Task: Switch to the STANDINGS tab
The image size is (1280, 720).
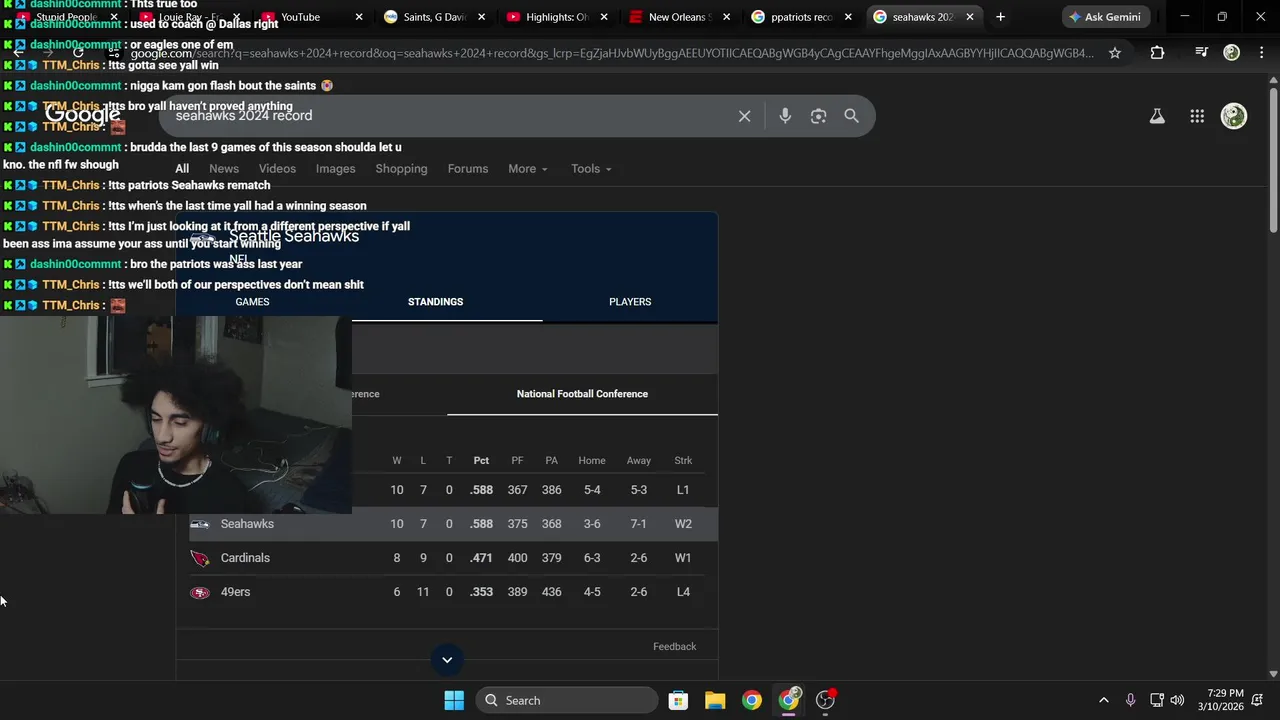Action: pyautogui.click(x=435, y=302)
